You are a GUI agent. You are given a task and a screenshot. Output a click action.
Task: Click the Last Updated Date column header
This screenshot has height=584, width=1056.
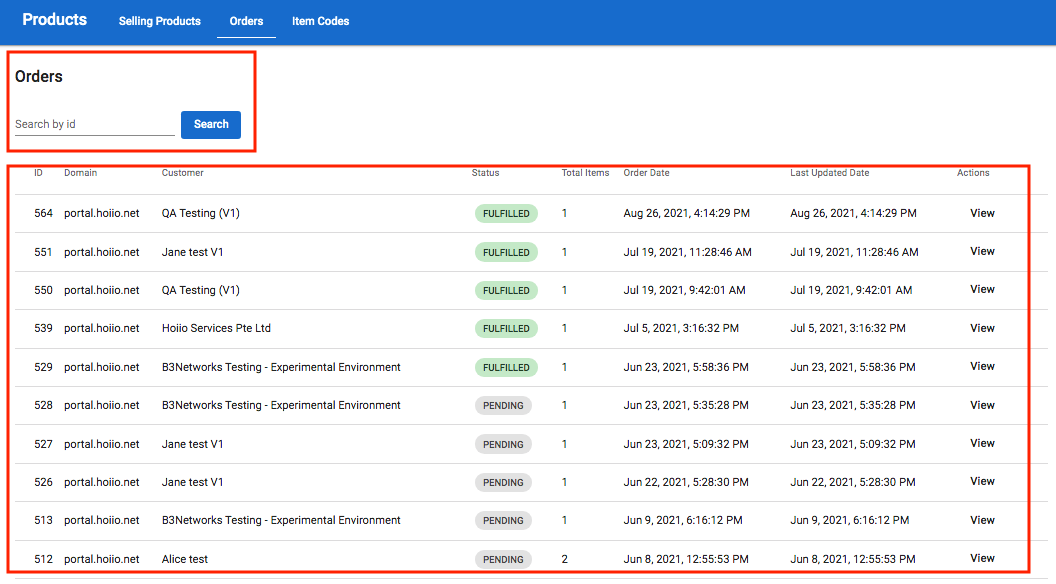tap(830, 173)
